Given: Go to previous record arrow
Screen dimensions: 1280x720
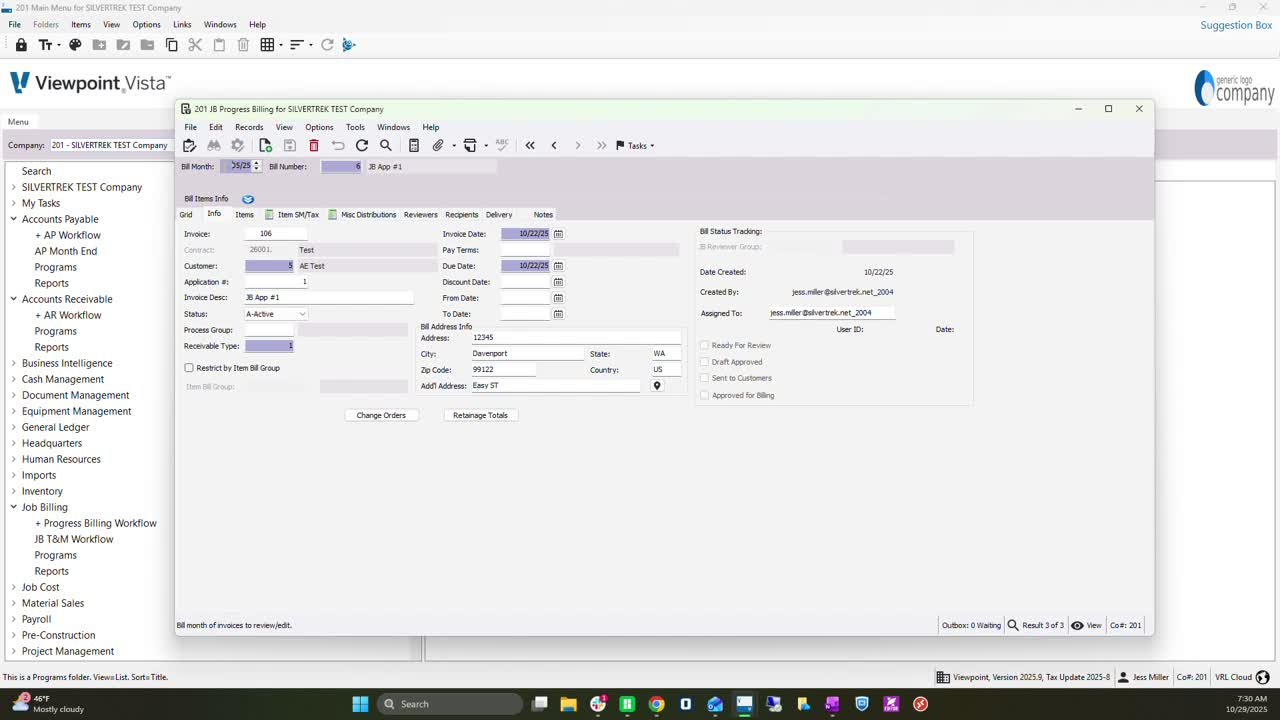Looking at the screenshot, I should pos(554,146).
